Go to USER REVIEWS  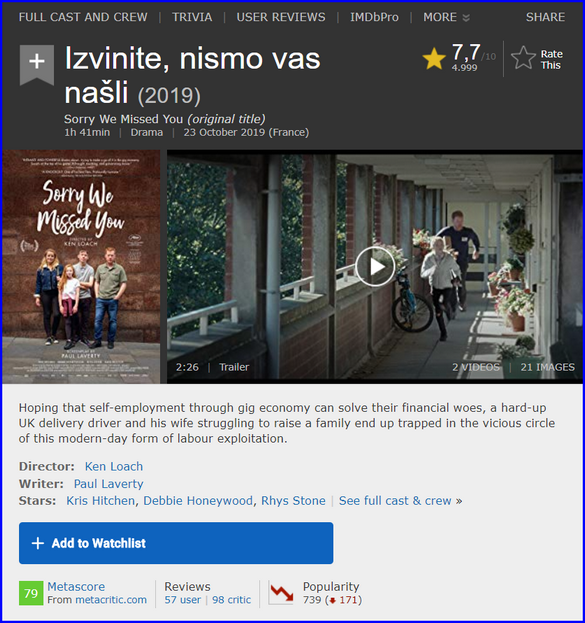tap(281, 17)
